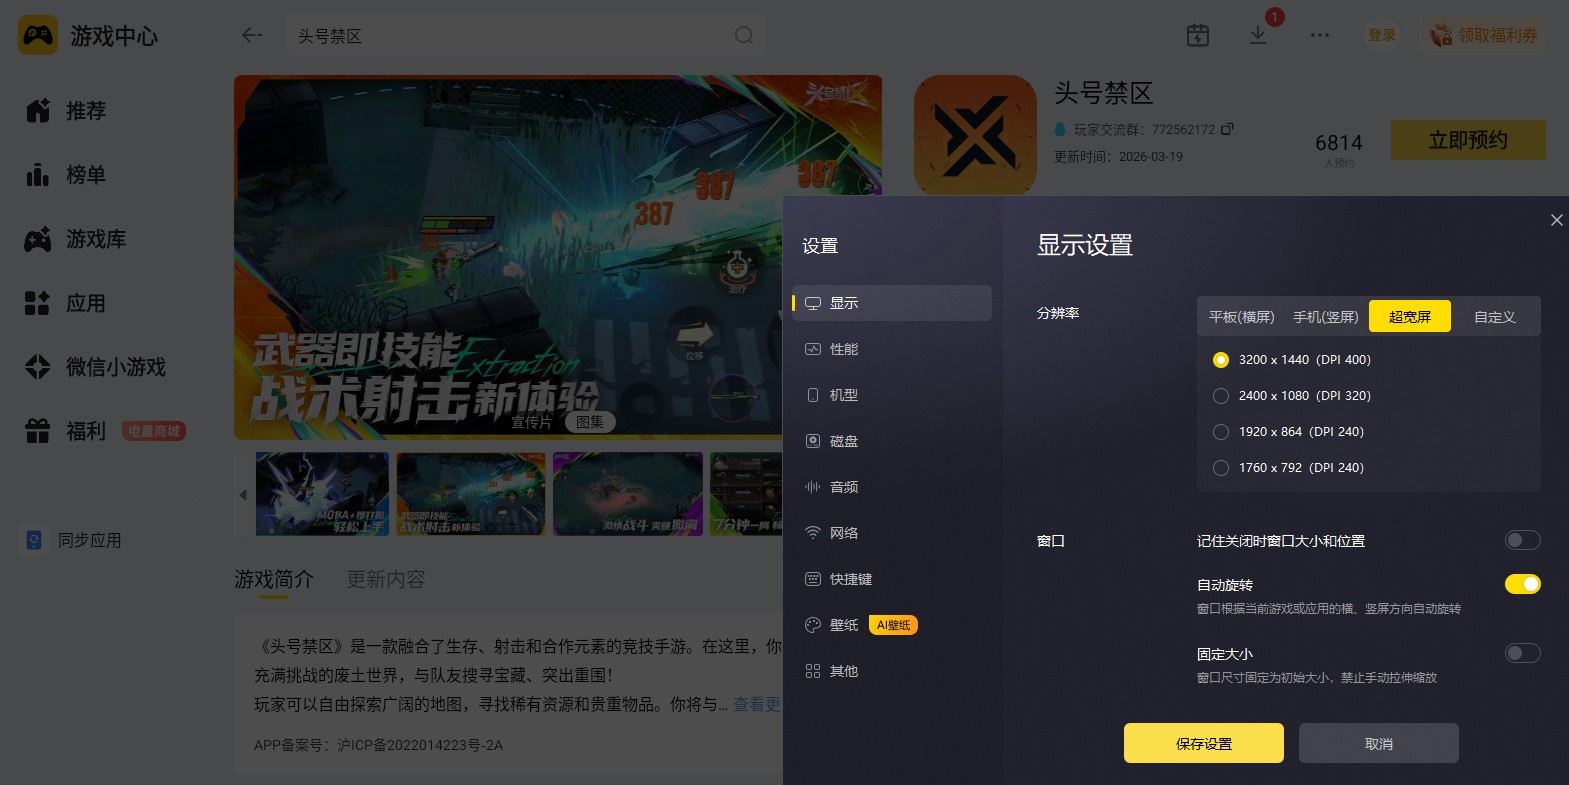
Task: Open 应用 apps section
Action: coord(66,303)
